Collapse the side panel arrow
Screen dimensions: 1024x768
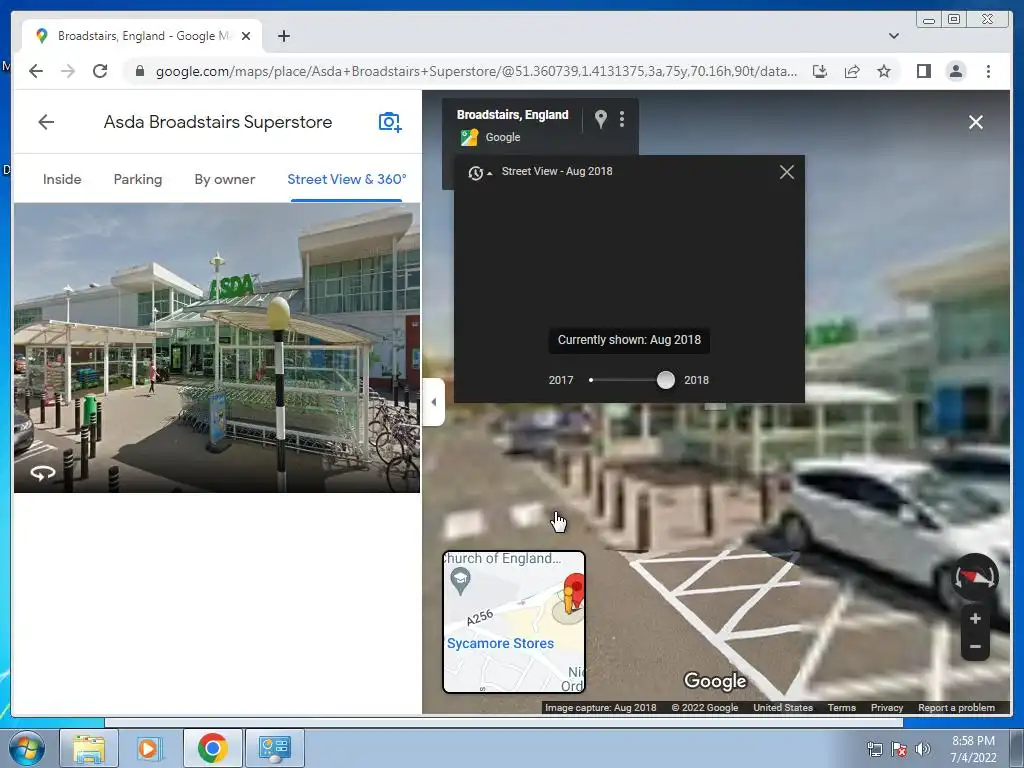pos(434,402)
